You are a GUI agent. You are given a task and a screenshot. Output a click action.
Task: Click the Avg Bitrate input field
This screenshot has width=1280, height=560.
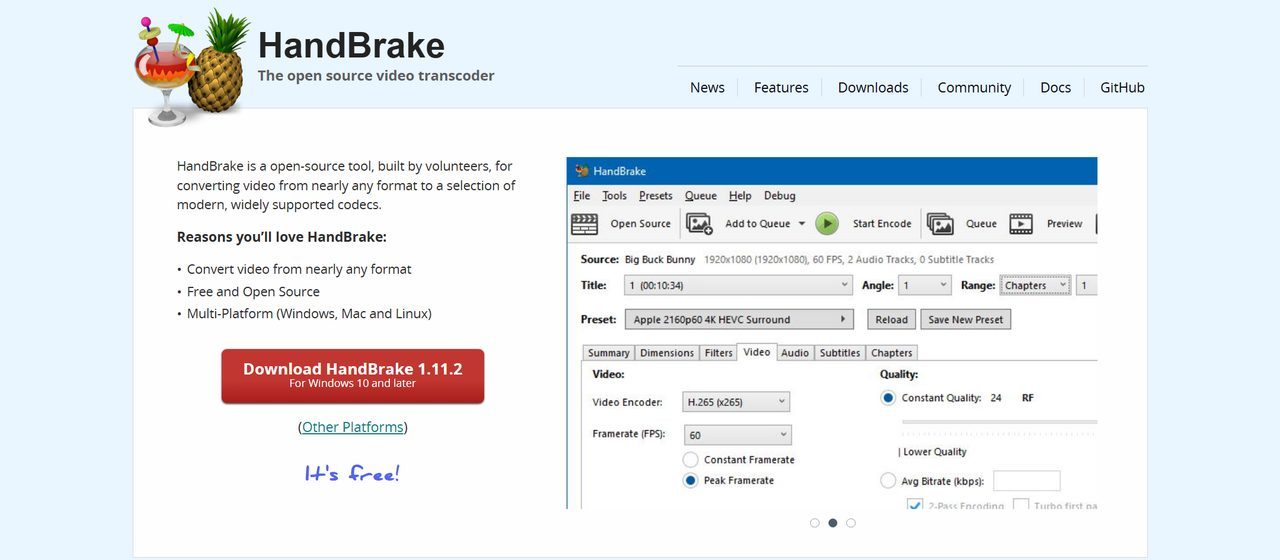pyautogui.click(x=1027, y=481)
